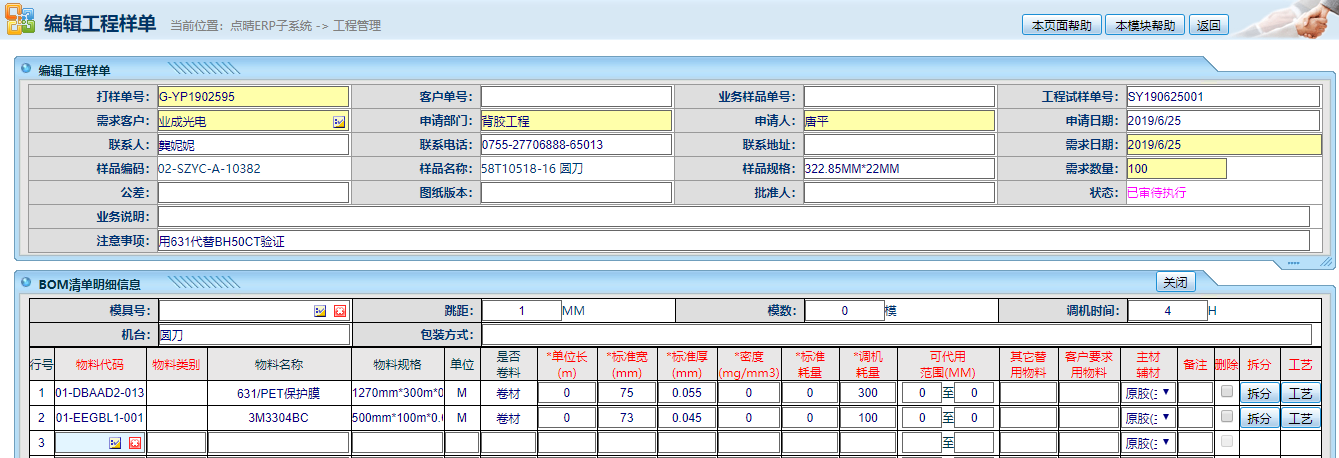Open 主材辅材 dropdown for row 1
This screenshot has height=458, width=1339.
click(1147, 392)
